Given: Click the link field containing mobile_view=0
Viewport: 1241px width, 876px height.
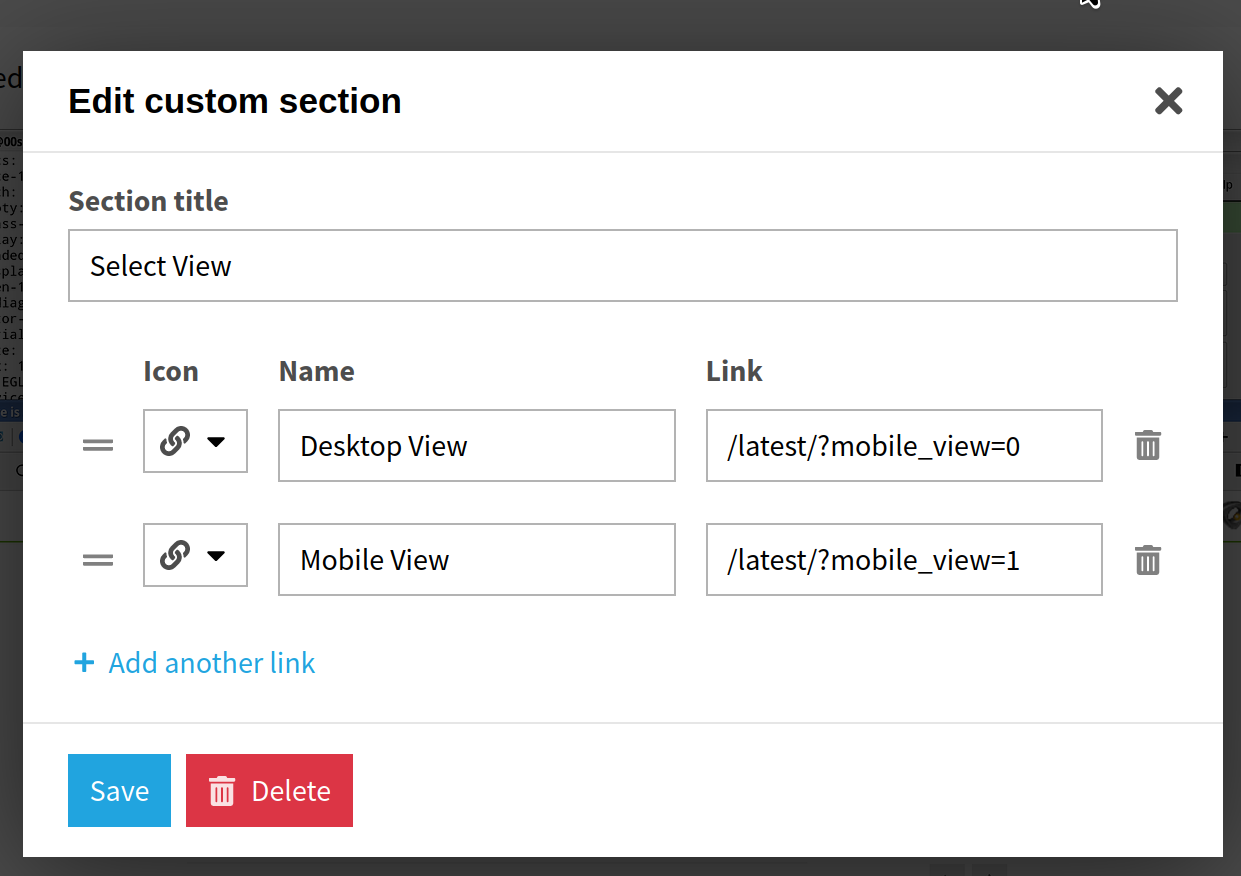Looking at the screenshot, I should [904, 445].
